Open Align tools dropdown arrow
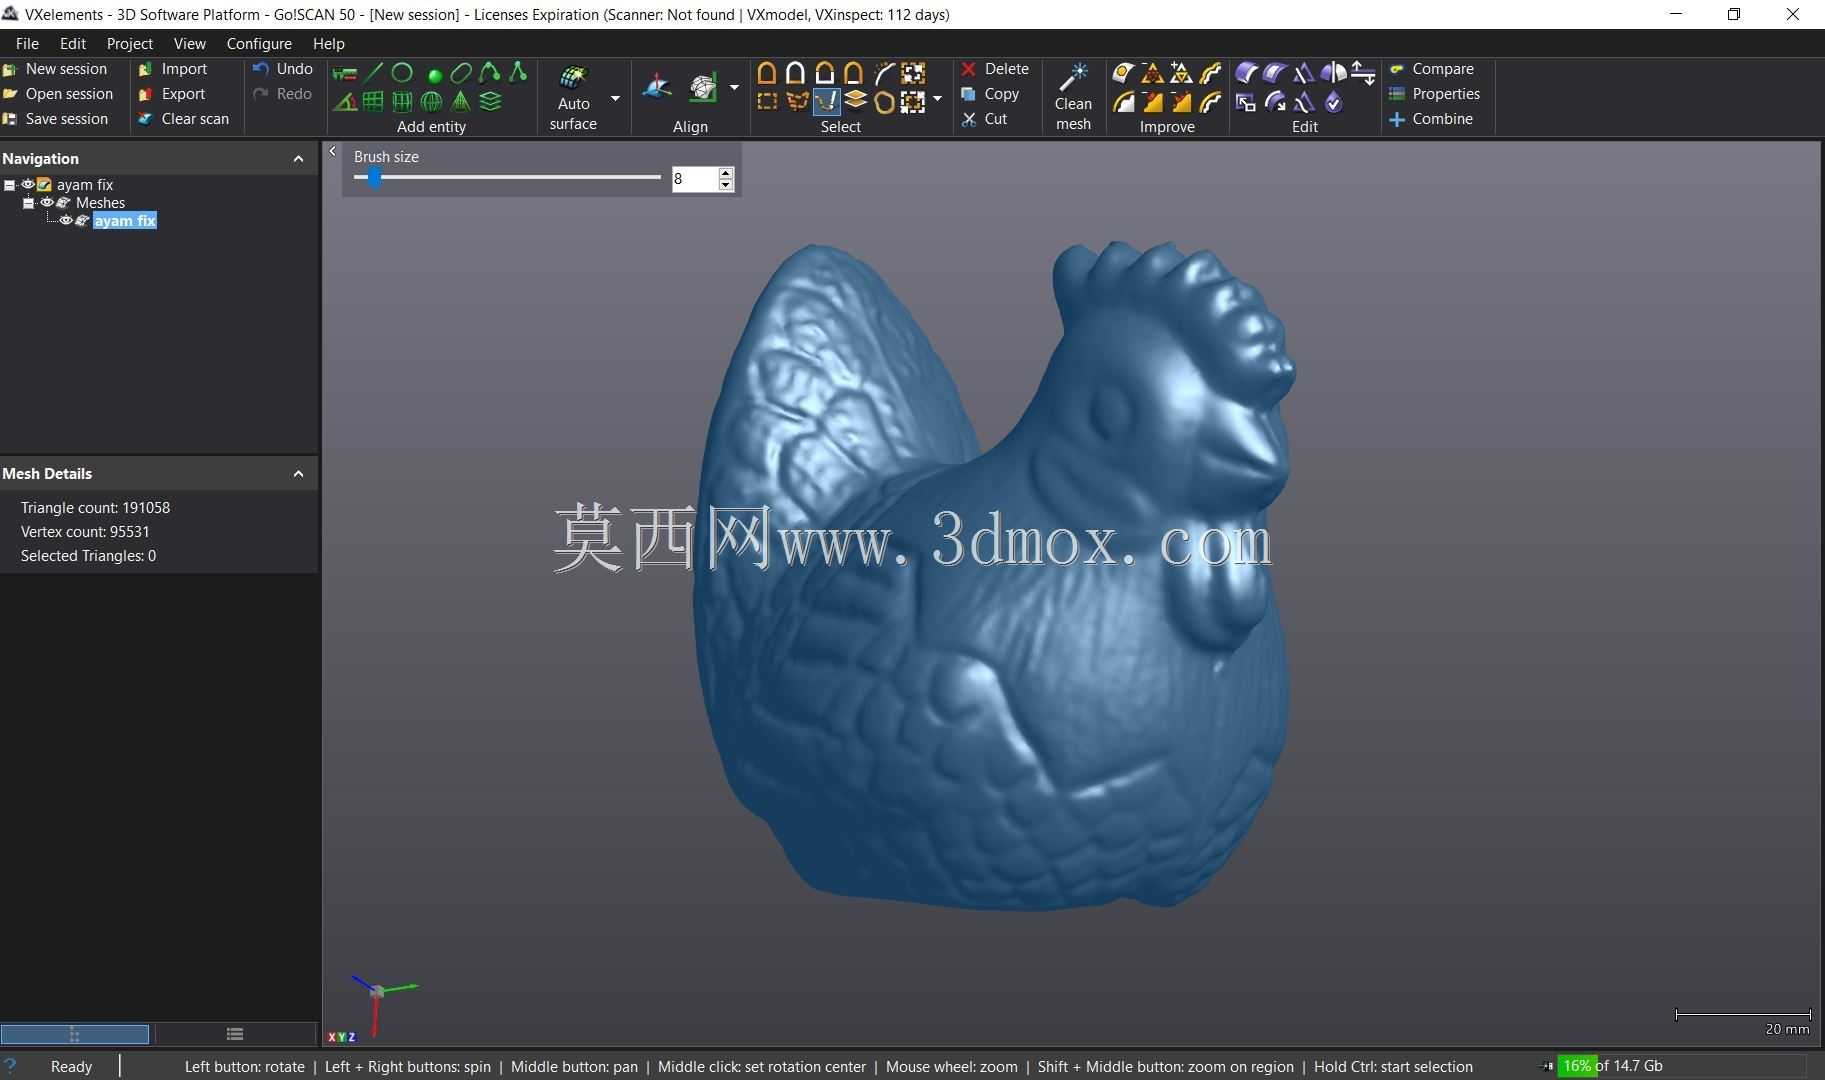The height and width of the screenshot is (1080, 1825). (x=734, y=88)
